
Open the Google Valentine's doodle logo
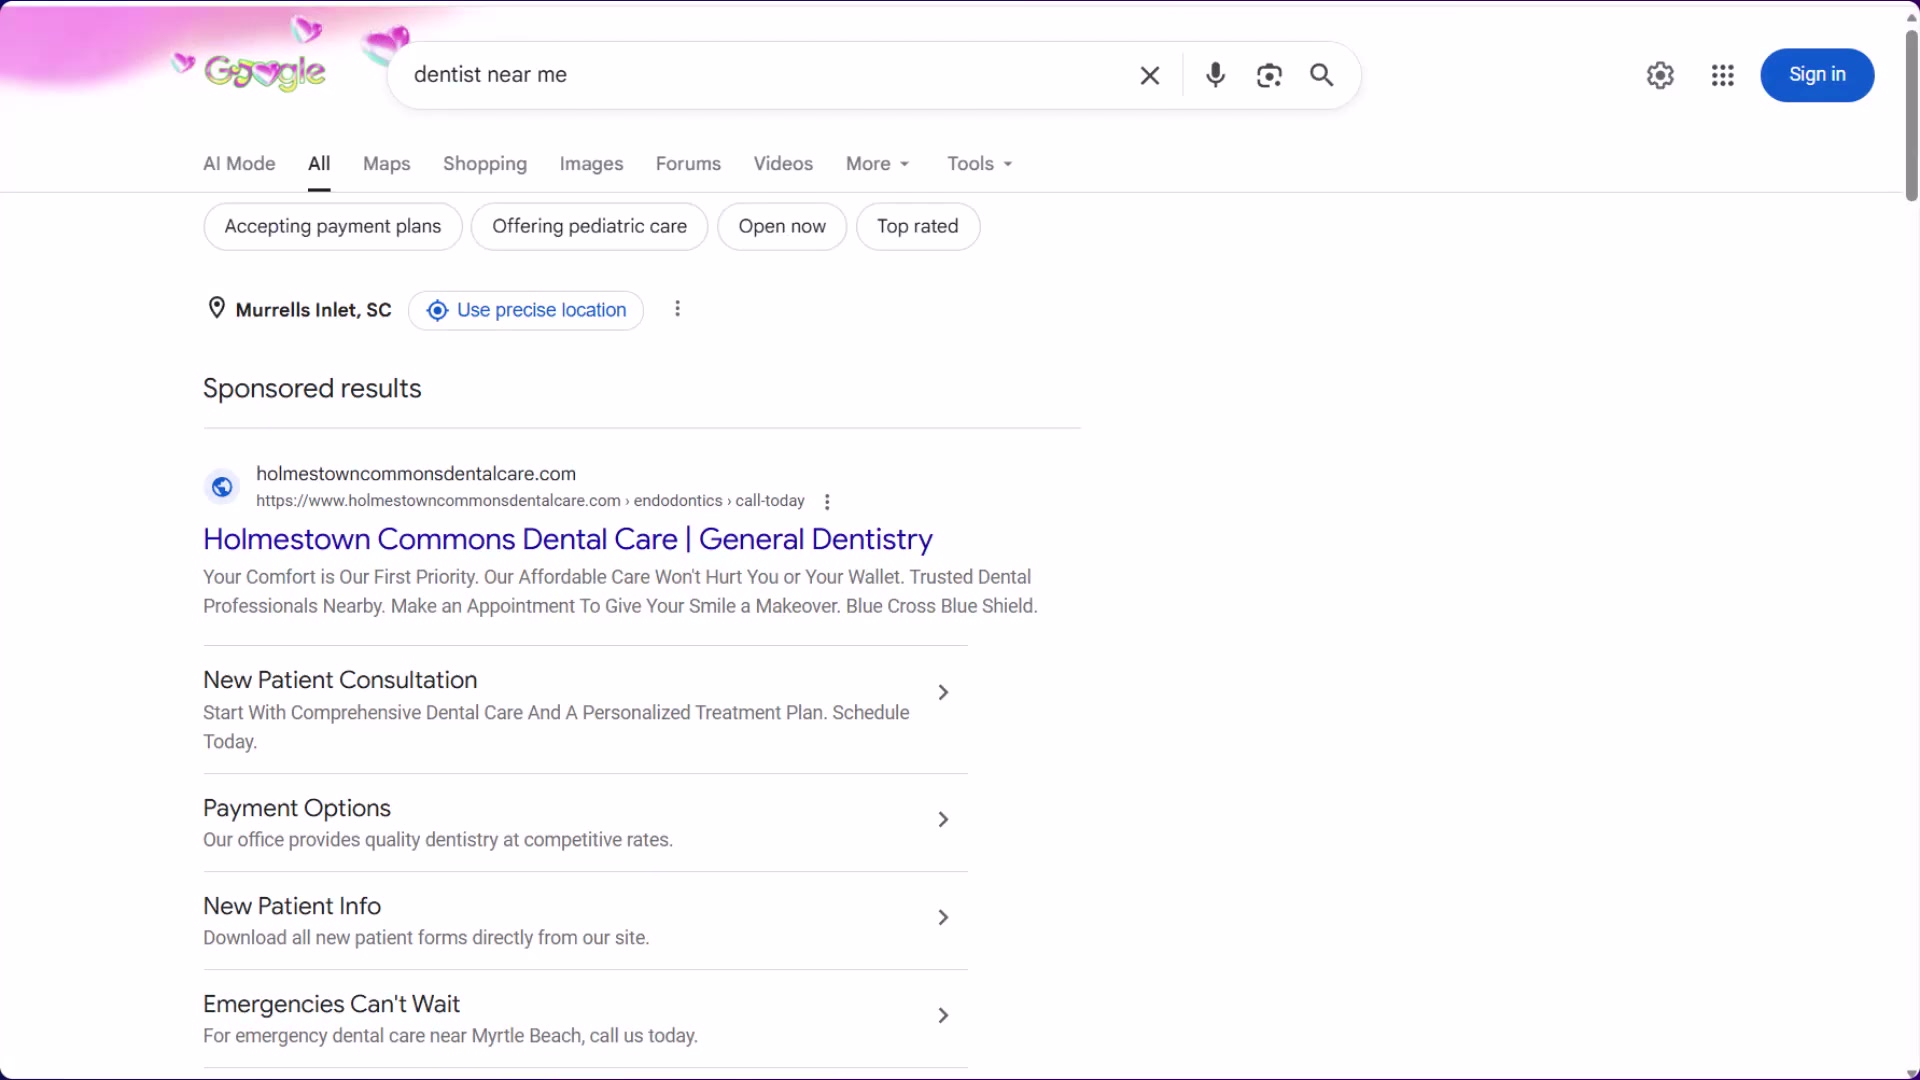(x=265, y=72)
